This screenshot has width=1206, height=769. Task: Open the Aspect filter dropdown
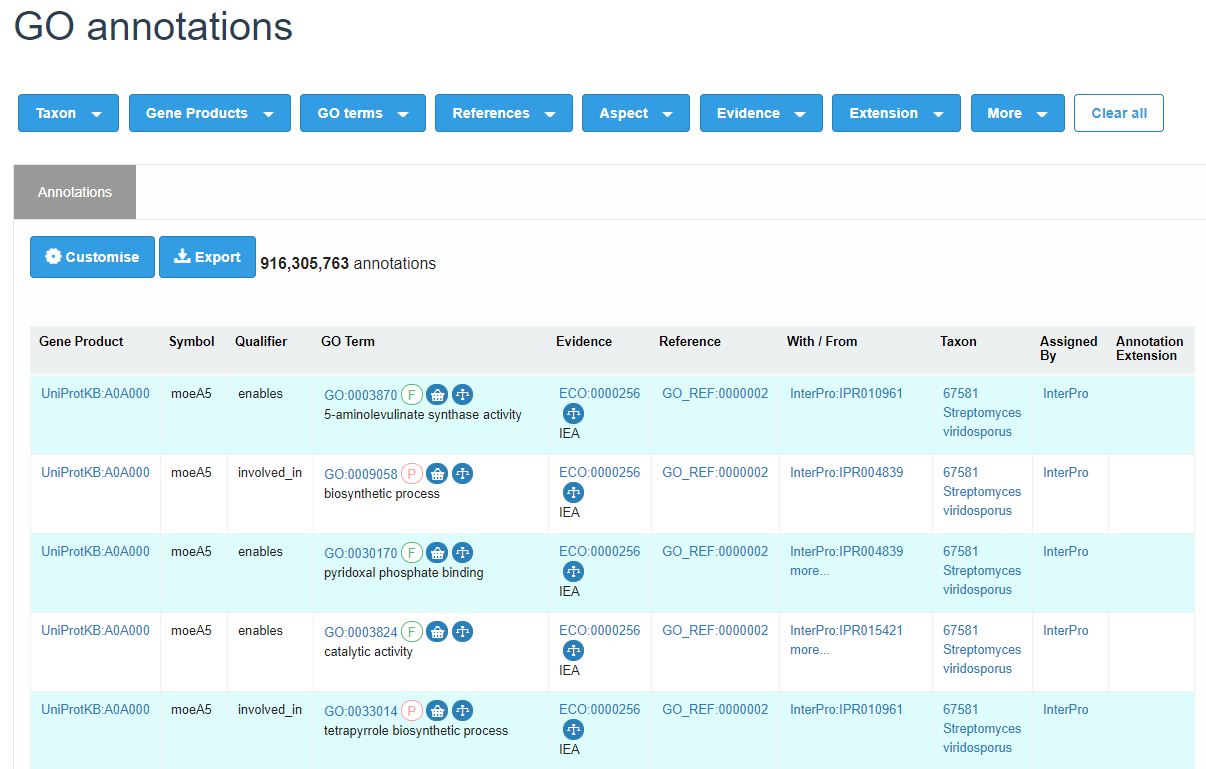pyautogui.click(x=636, y=113)
